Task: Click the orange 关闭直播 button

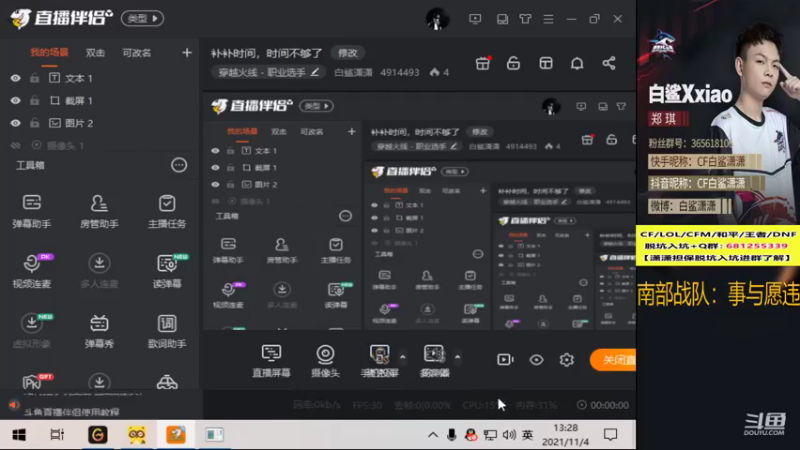Action: click(613, 360)
